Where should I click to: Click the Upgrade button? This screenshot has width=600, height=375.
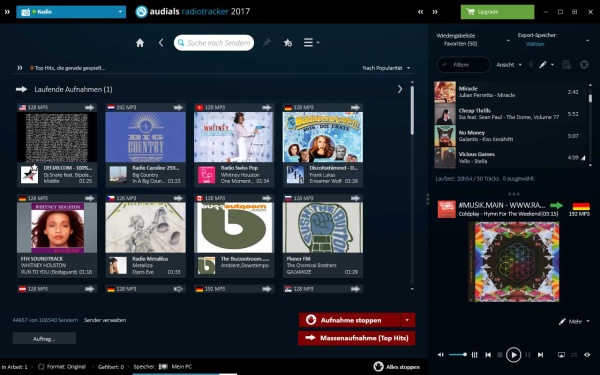coord(497,12)
